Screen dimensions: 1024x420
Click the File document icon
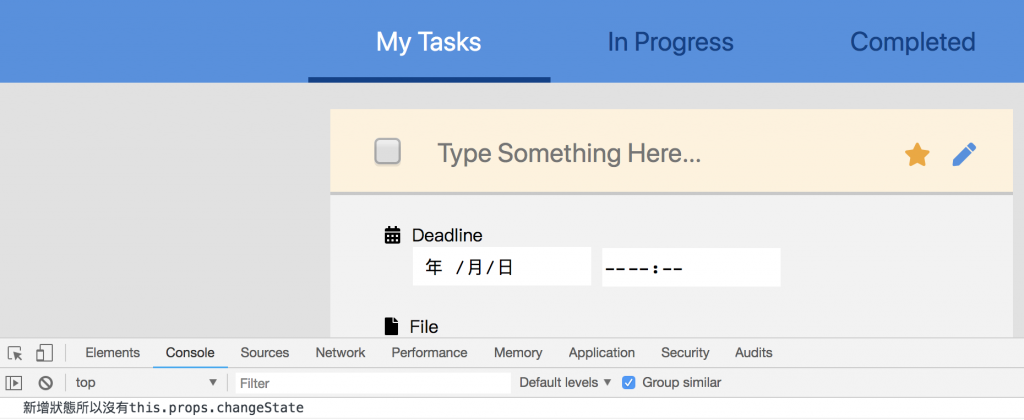click(392, 326)
